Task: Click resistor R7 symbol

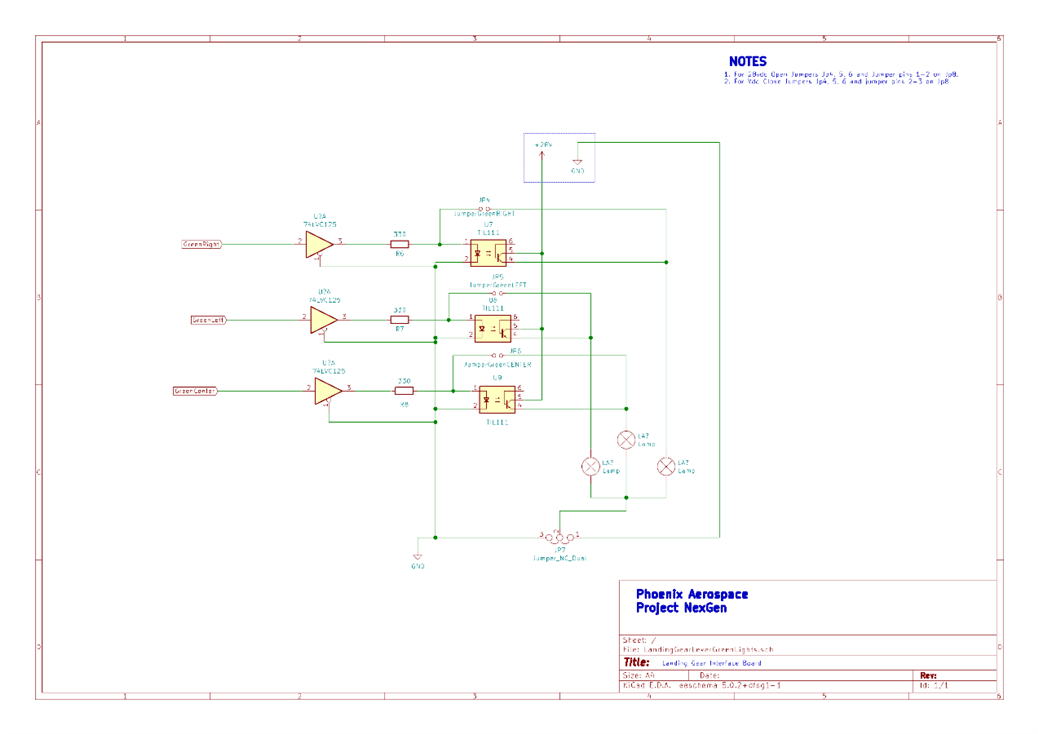Action: [399, 320]
